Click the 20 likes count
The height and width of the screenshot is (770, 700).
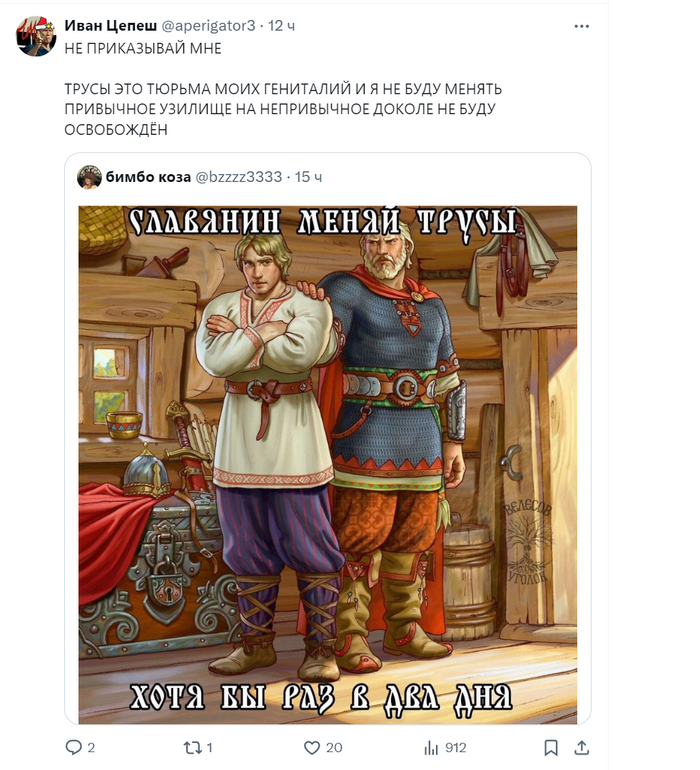pyautogui.click(x=334, y=748)
